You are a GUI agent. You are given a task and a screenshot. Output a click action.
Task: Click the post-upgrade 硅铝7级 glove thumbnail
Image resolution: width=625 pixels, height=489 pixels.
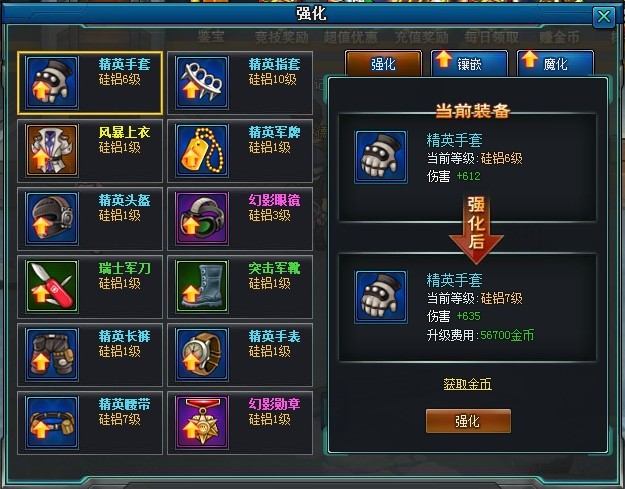click(x=381, y=297)
